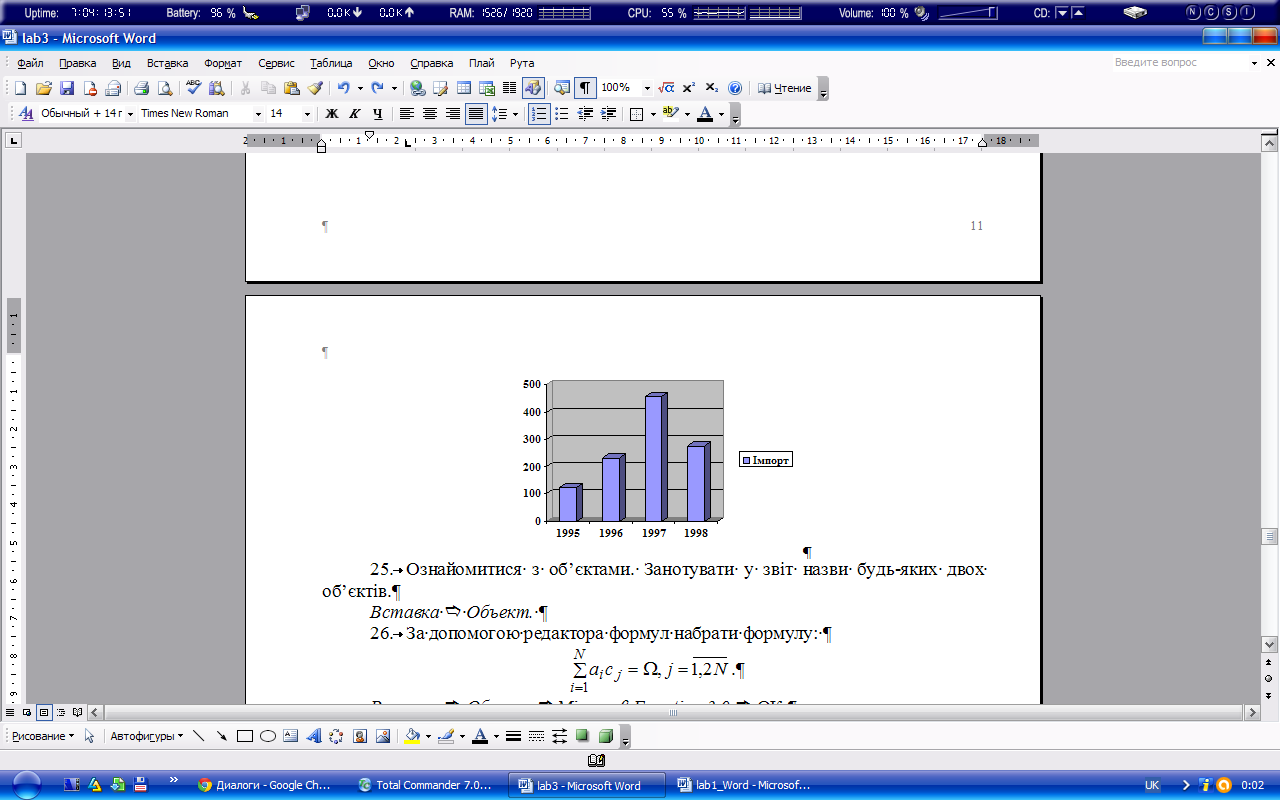Viewport: 1280px width, 800px height.
Task: Pick the drawing toolbar fill color bucket
Action: pos(411,736)
